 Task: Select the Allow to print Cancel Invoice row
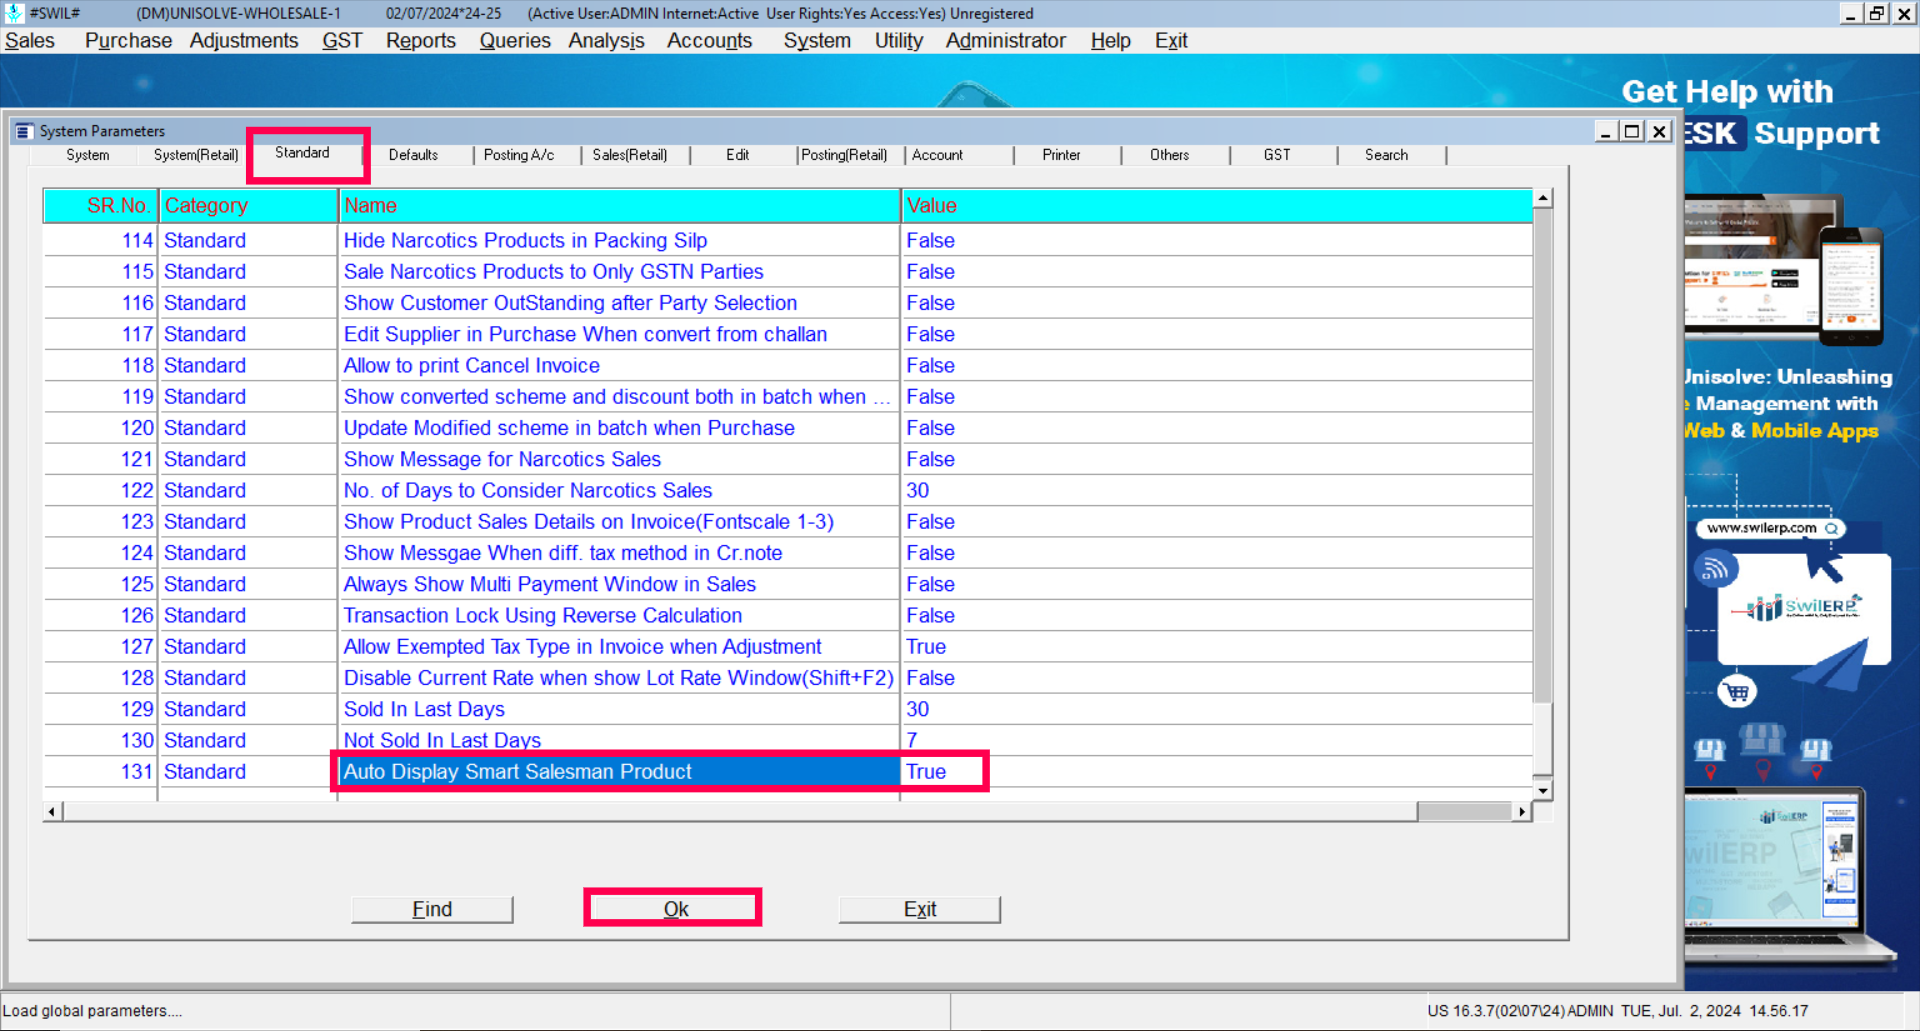[471, 366]
